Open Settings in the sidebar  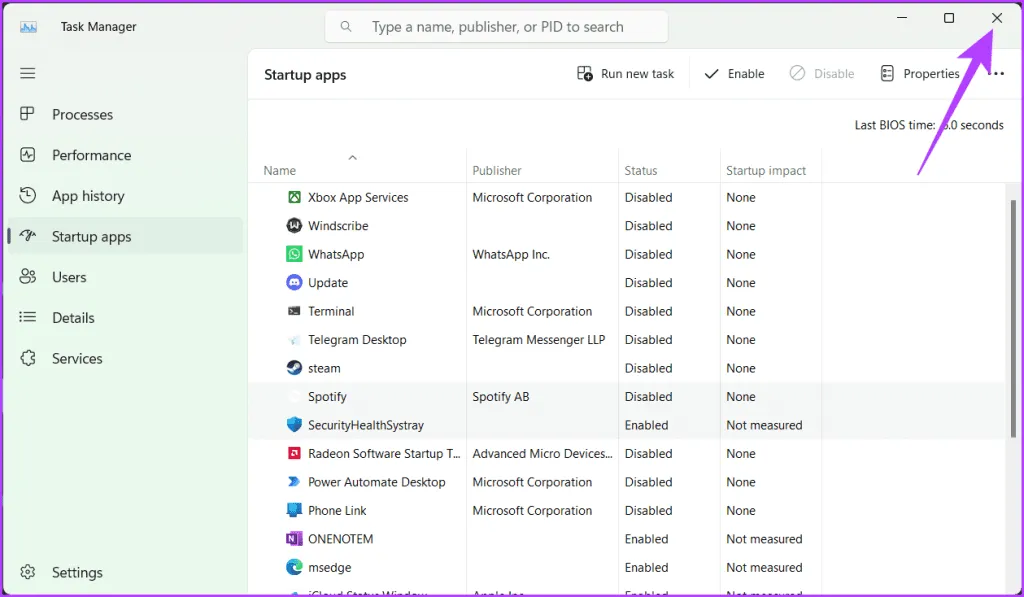point(77,573)
